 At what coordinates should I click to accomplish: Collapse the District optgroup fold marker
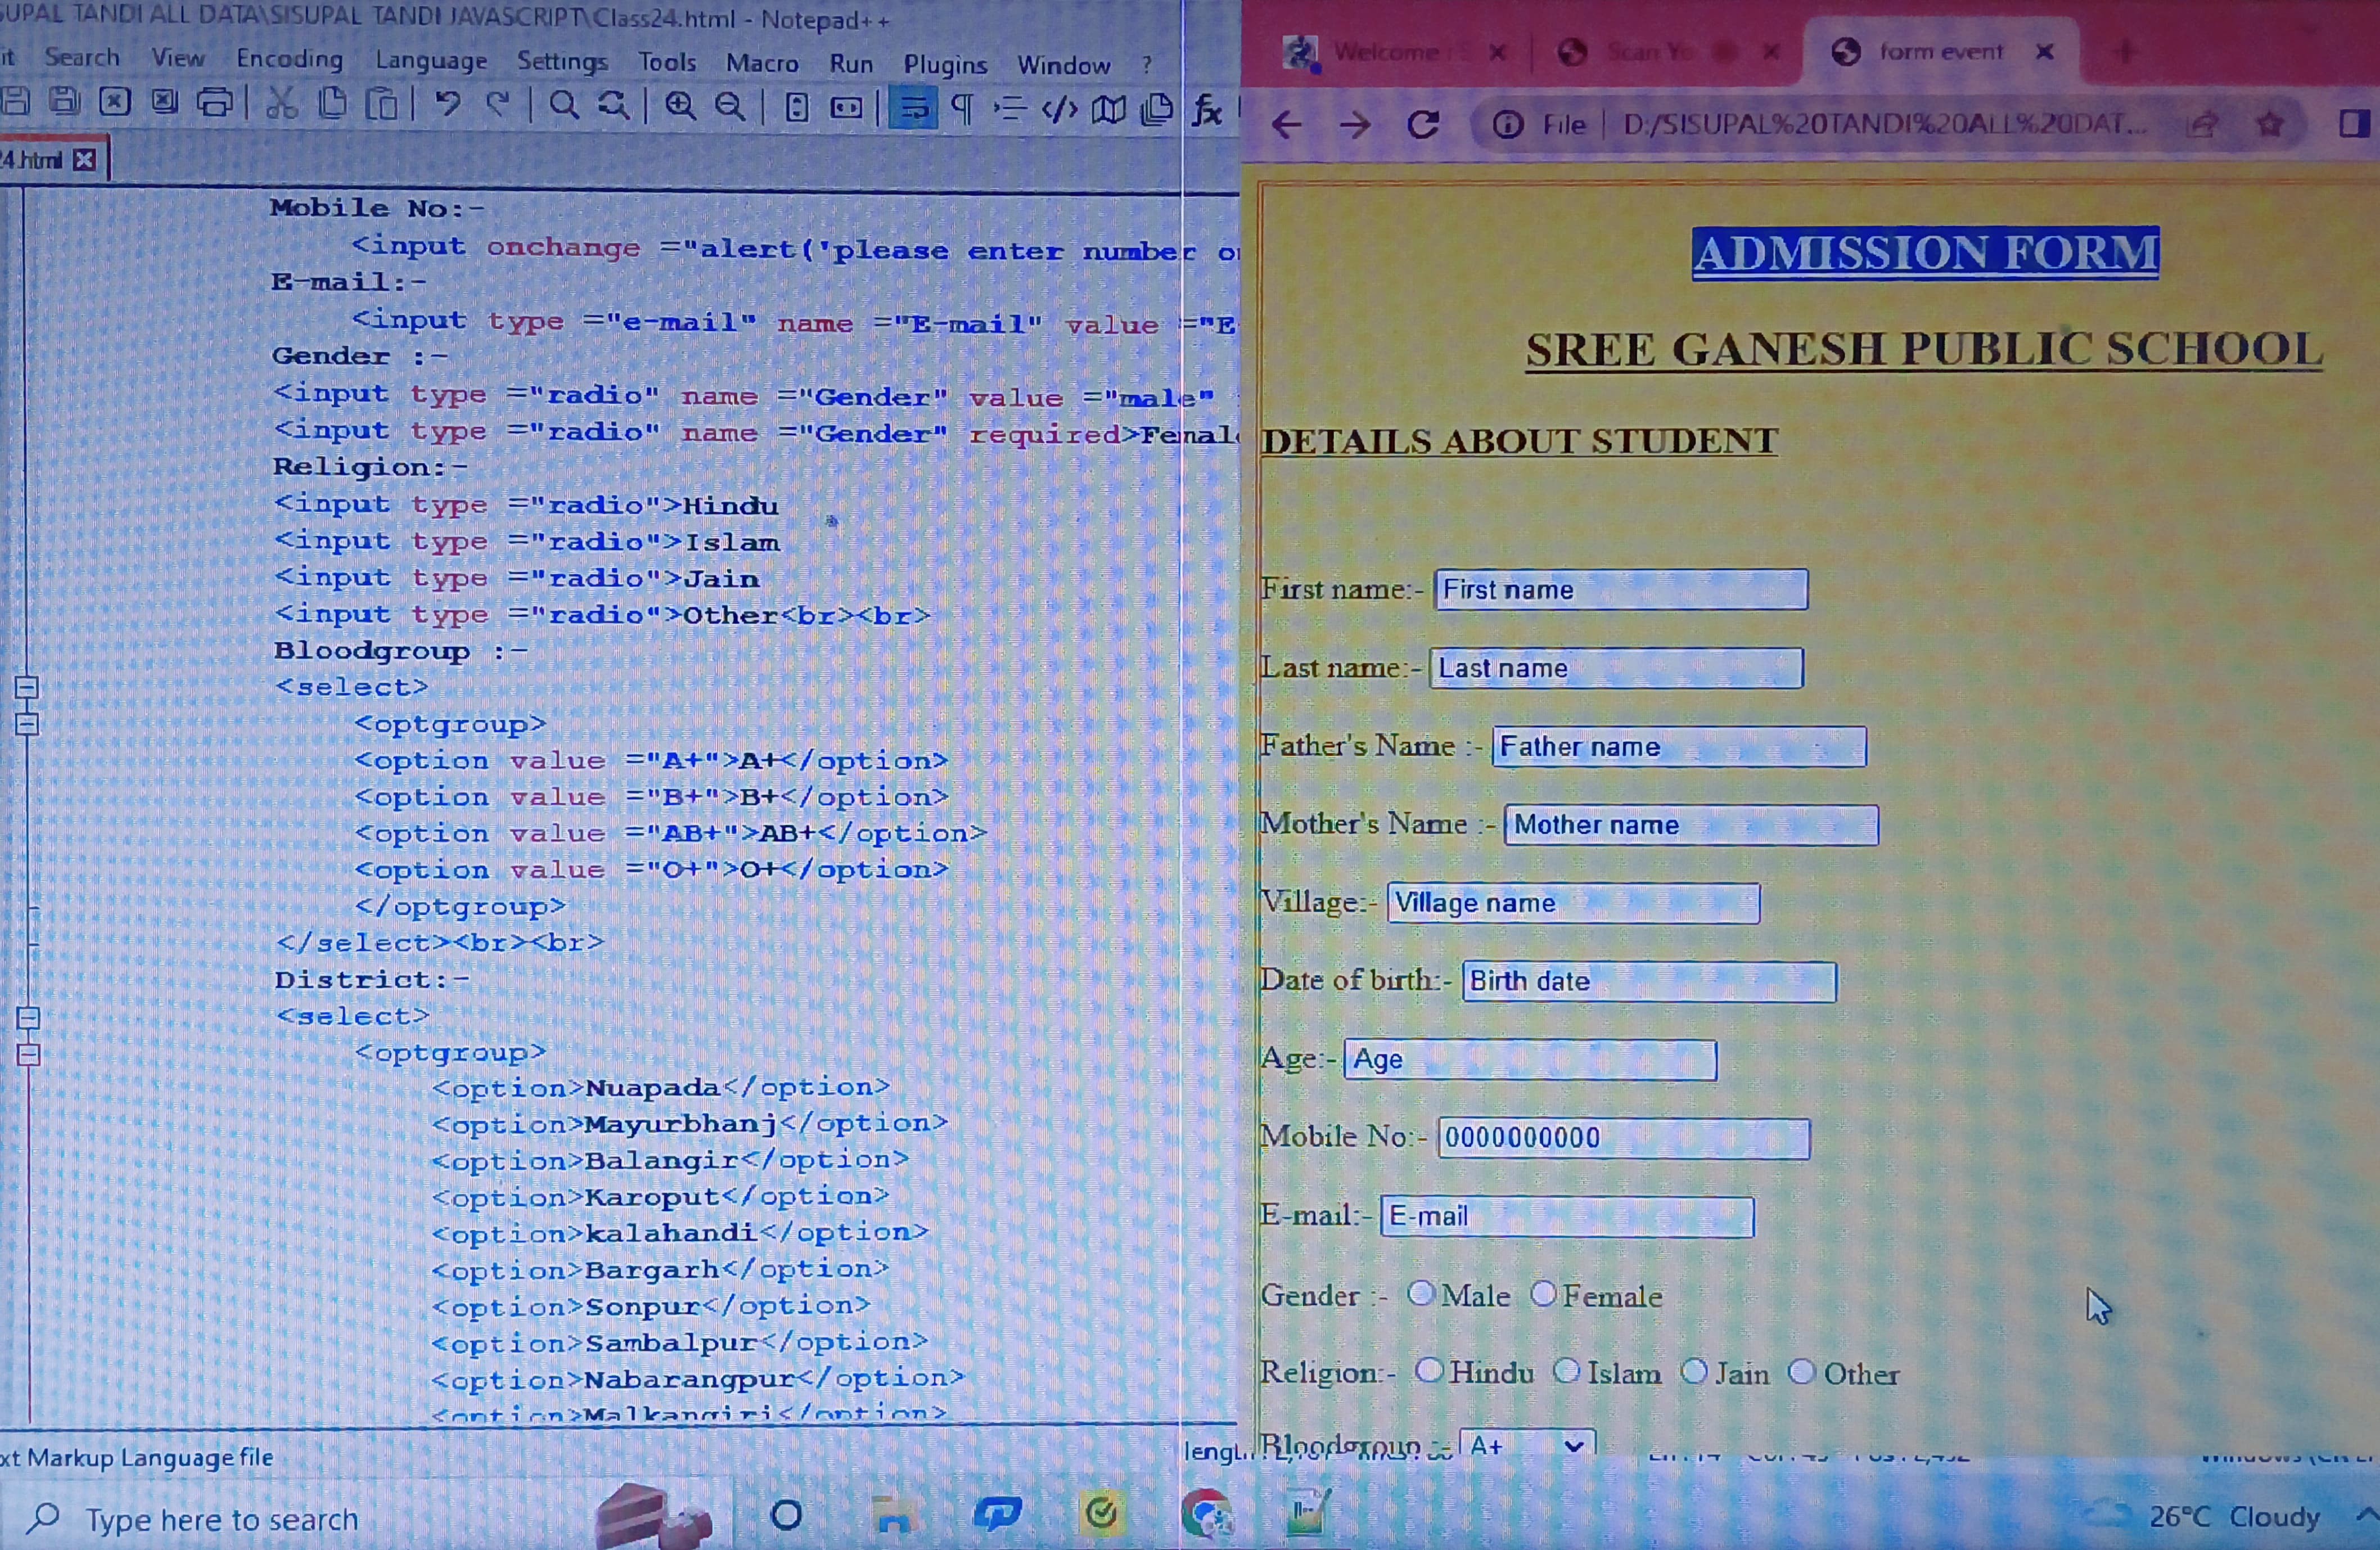[28, 1054]
